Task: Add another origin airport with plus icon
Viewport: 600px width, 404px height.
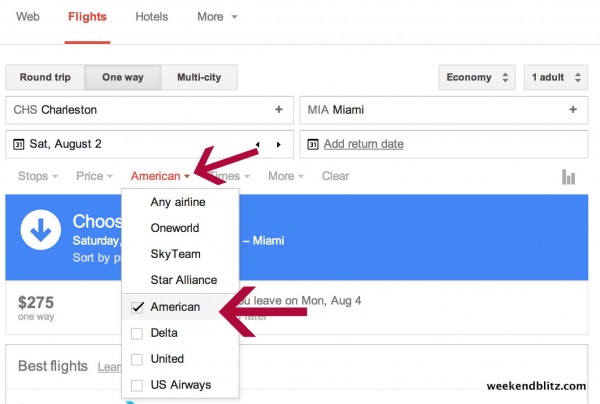Action: tap(279, 109)
